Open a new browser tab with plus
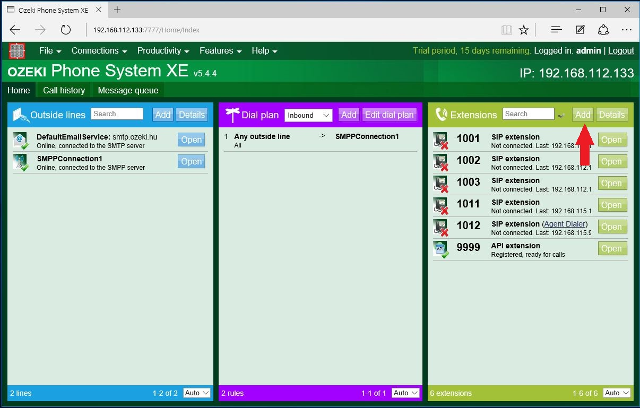The height and width of the screenshot is (408, 640). point(117,9)
